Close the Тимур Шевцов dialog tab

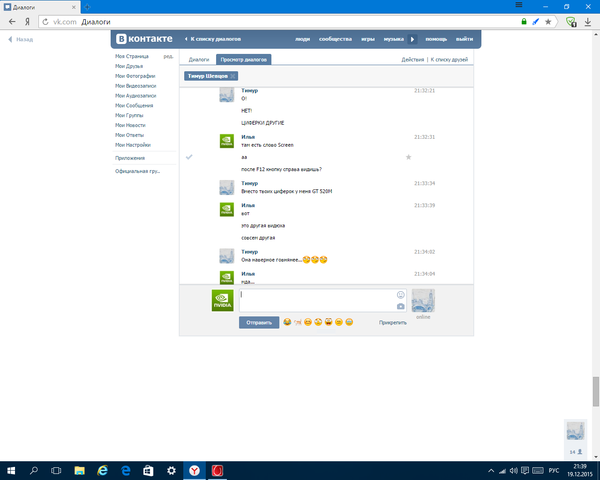(x=233, y=76)
